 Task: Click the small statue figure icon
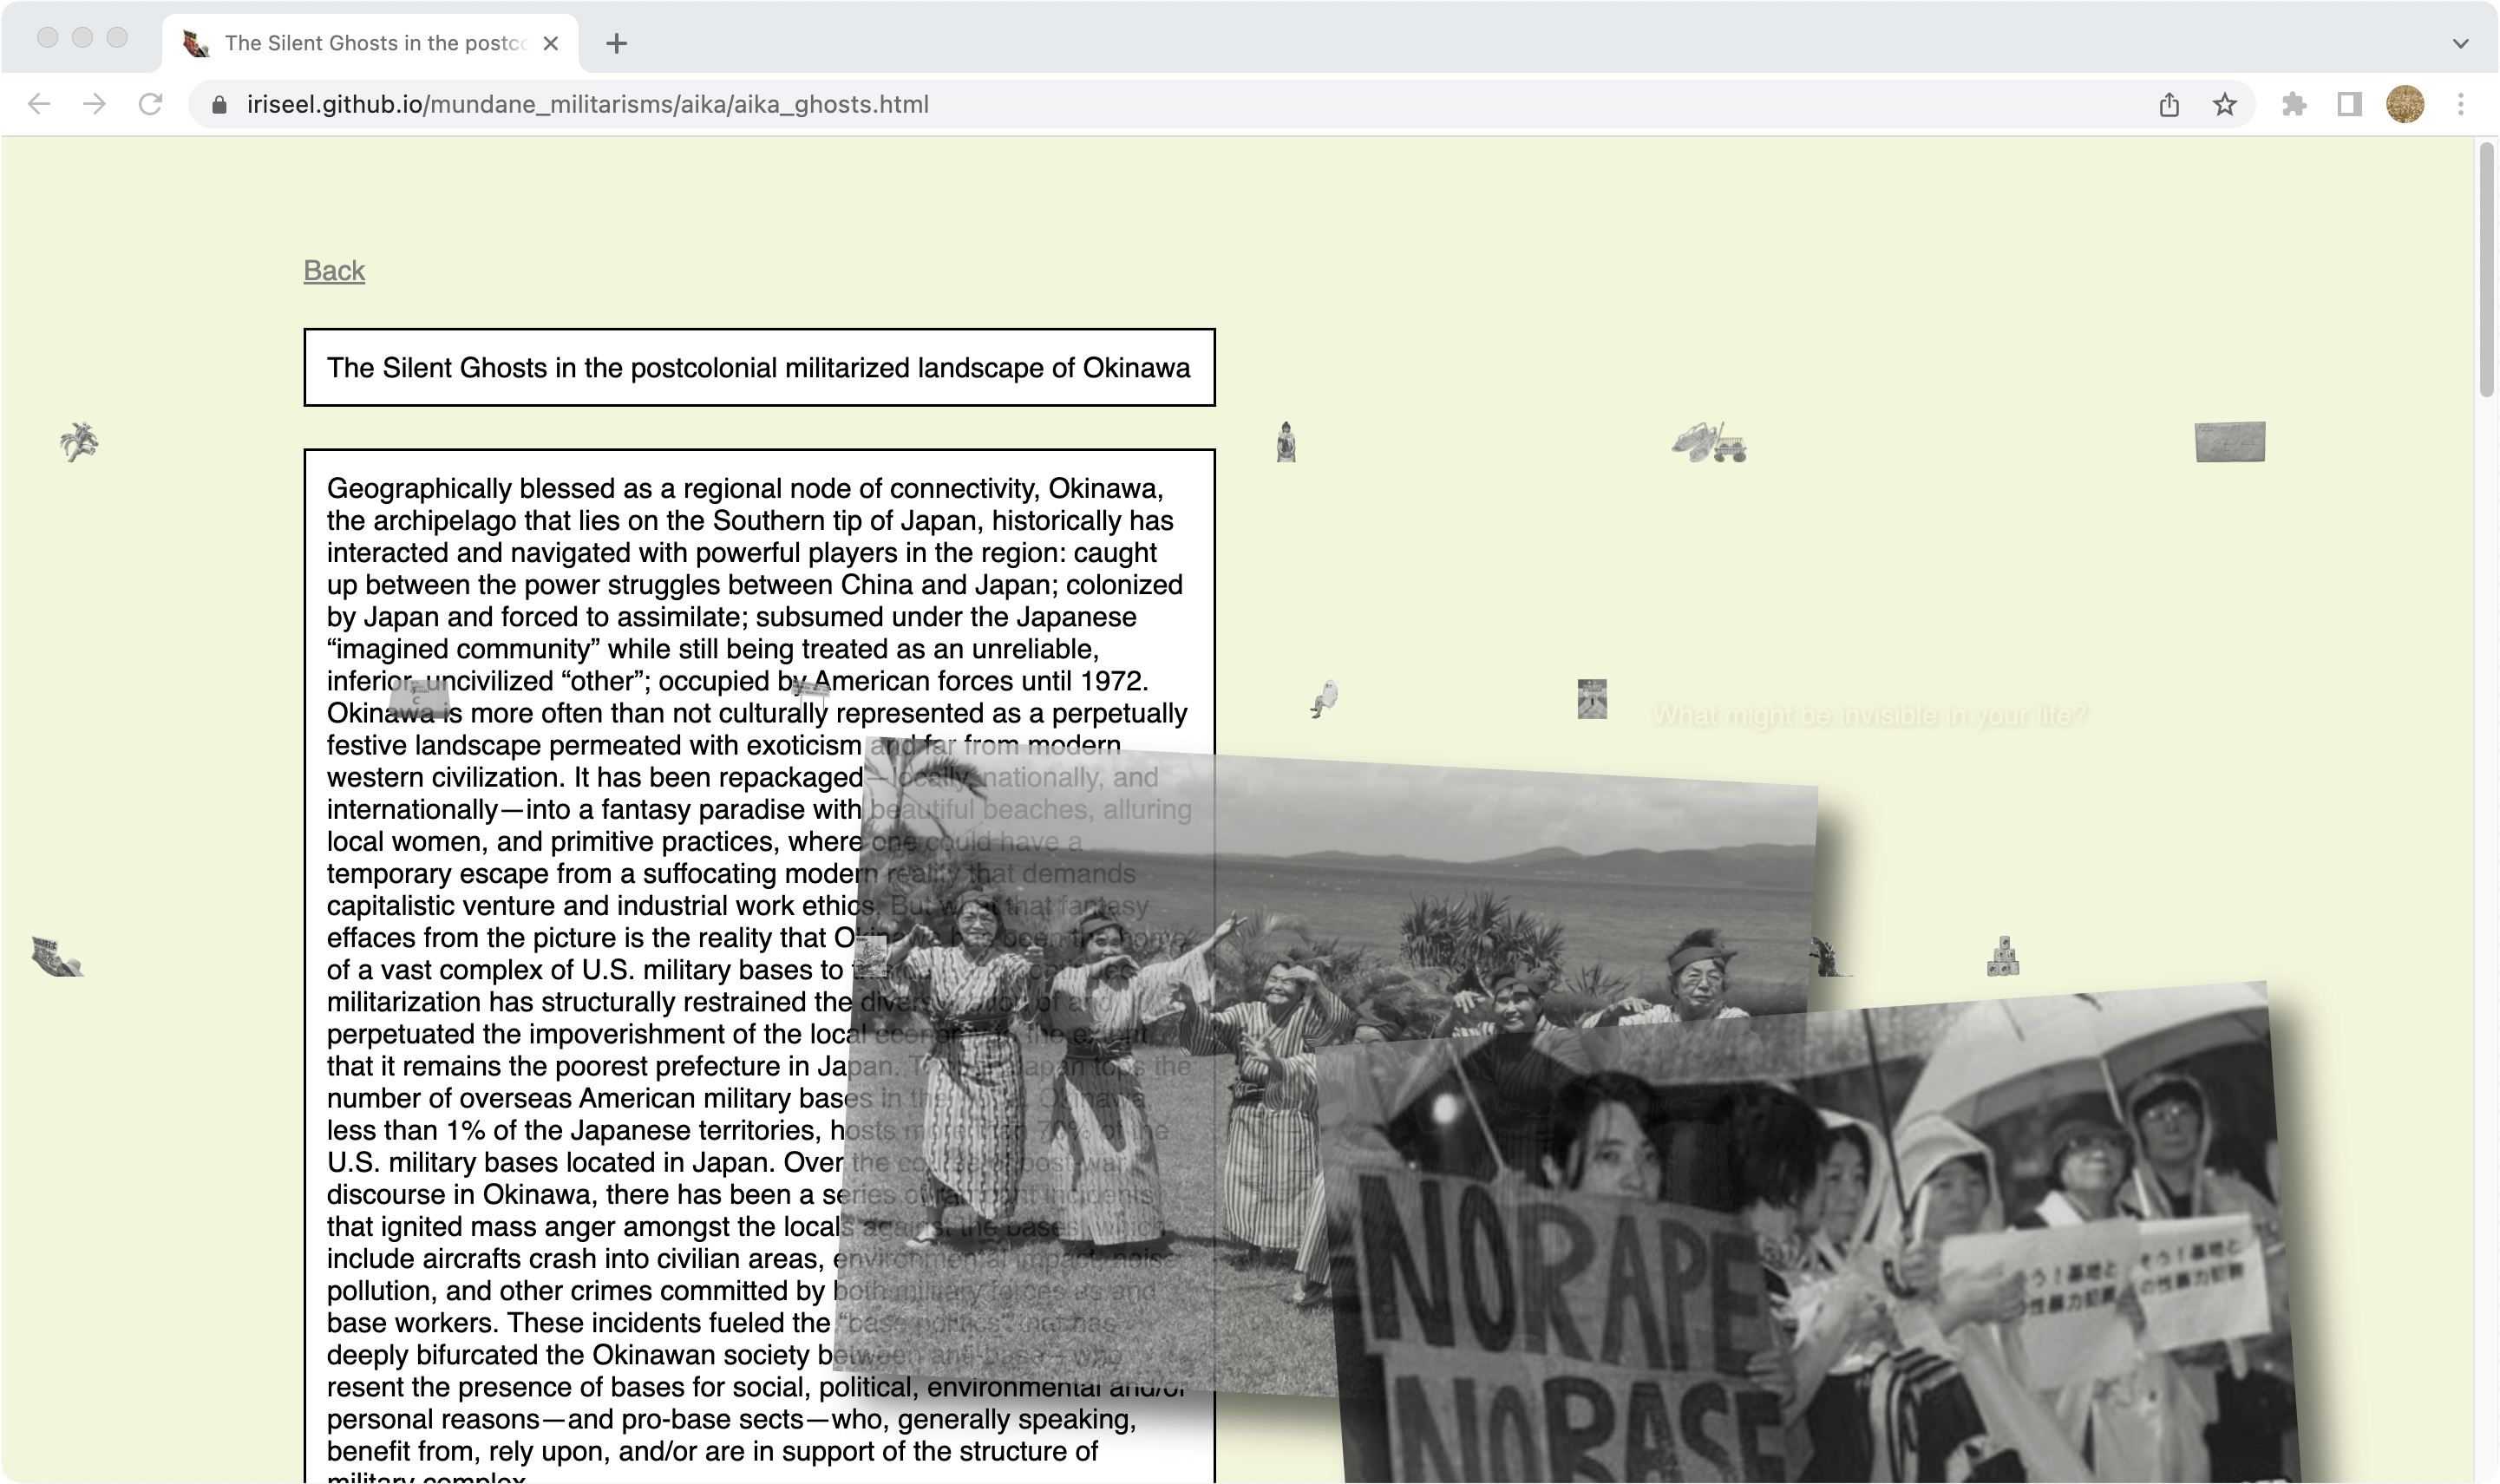1286,442
